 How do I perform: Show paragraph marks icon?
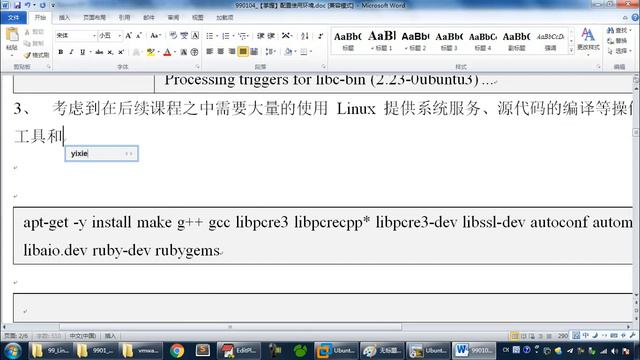[320, 36]
